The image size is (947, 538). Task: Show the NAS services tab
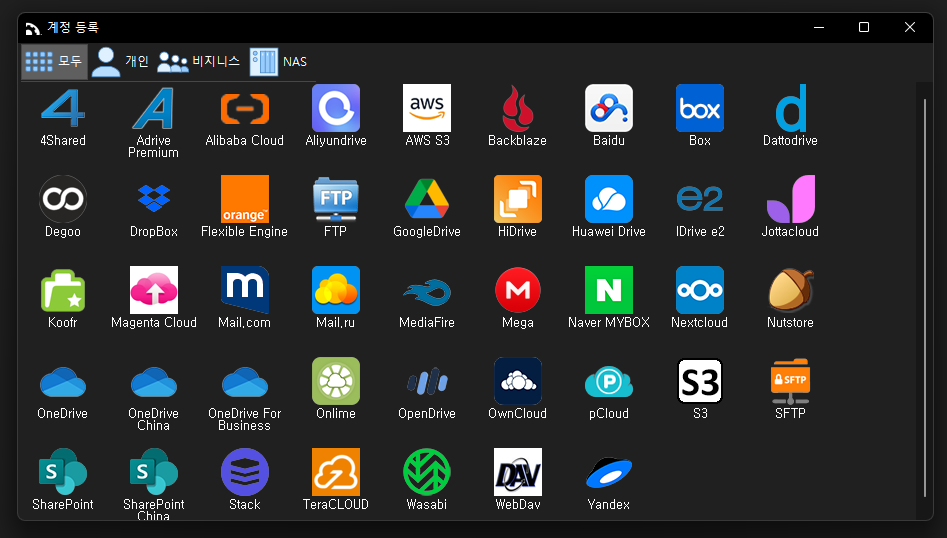point(278,62)
